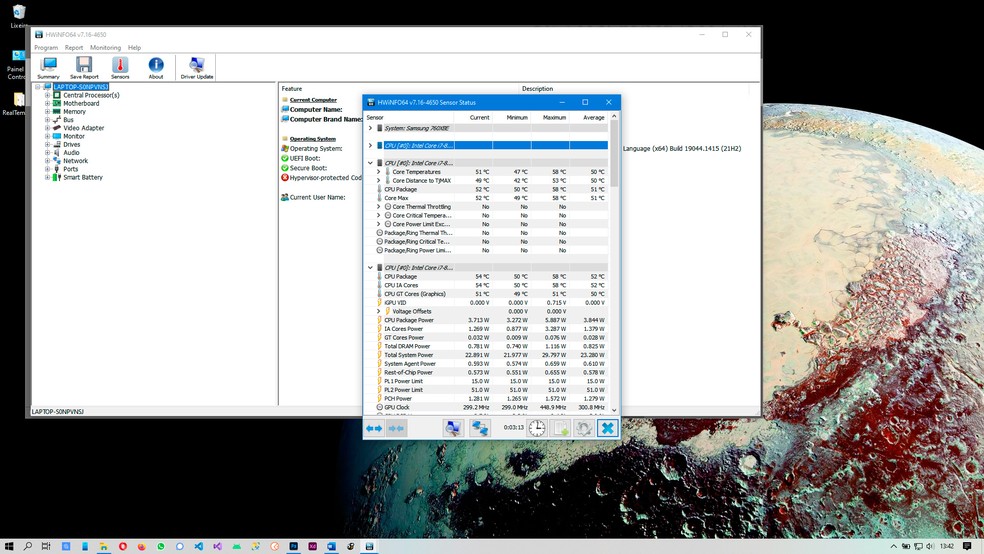
Task: Click the Average column header
Action: coord(589,117)
